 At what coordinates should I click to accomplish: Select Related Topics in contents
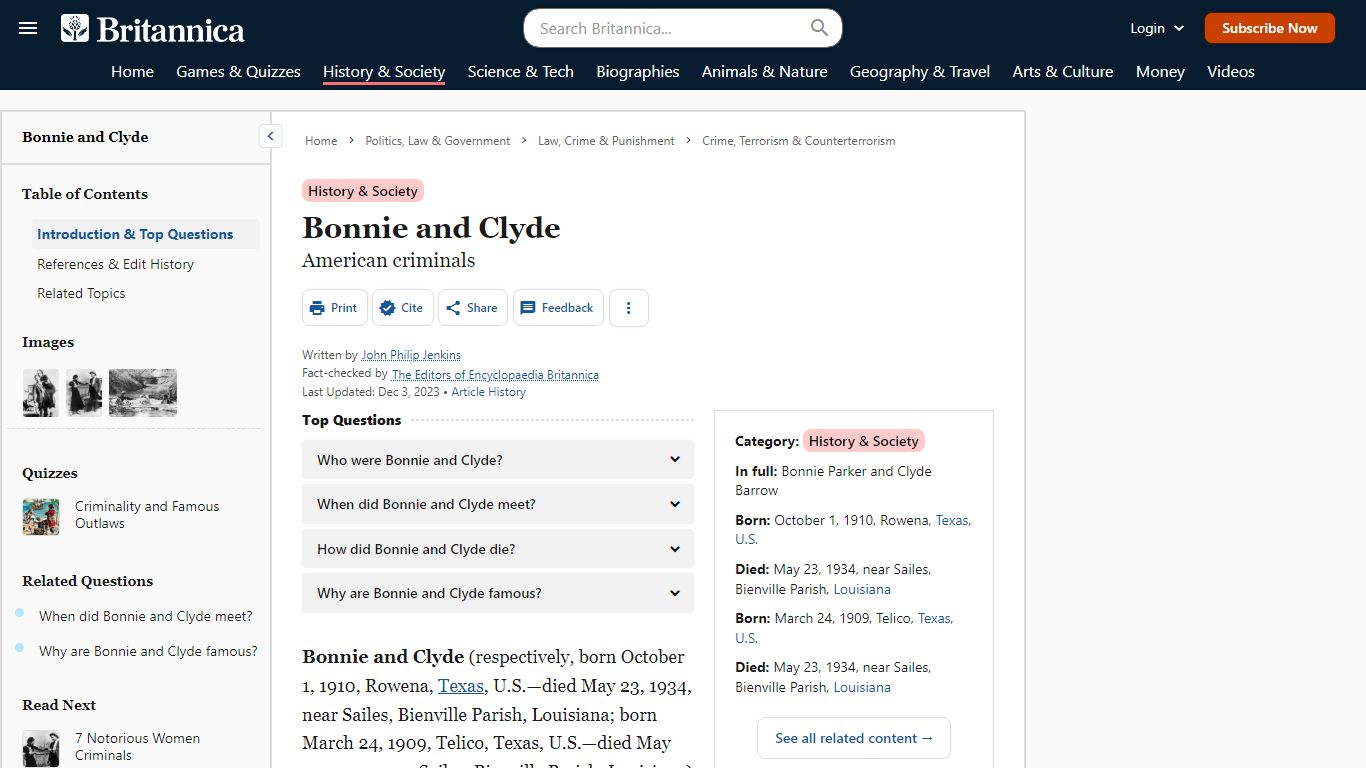click(x=81, y=293)
